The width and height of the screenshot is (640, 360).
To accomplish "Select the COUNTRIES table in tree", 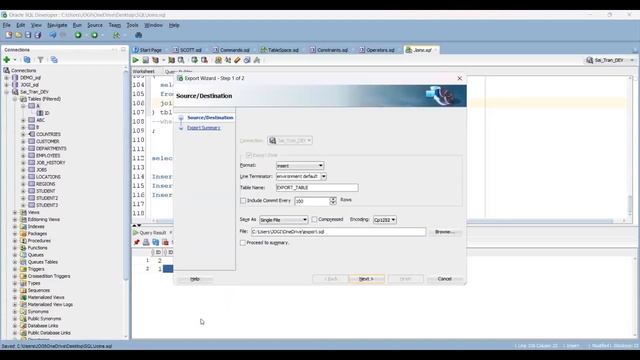I will tap(48, 134).
